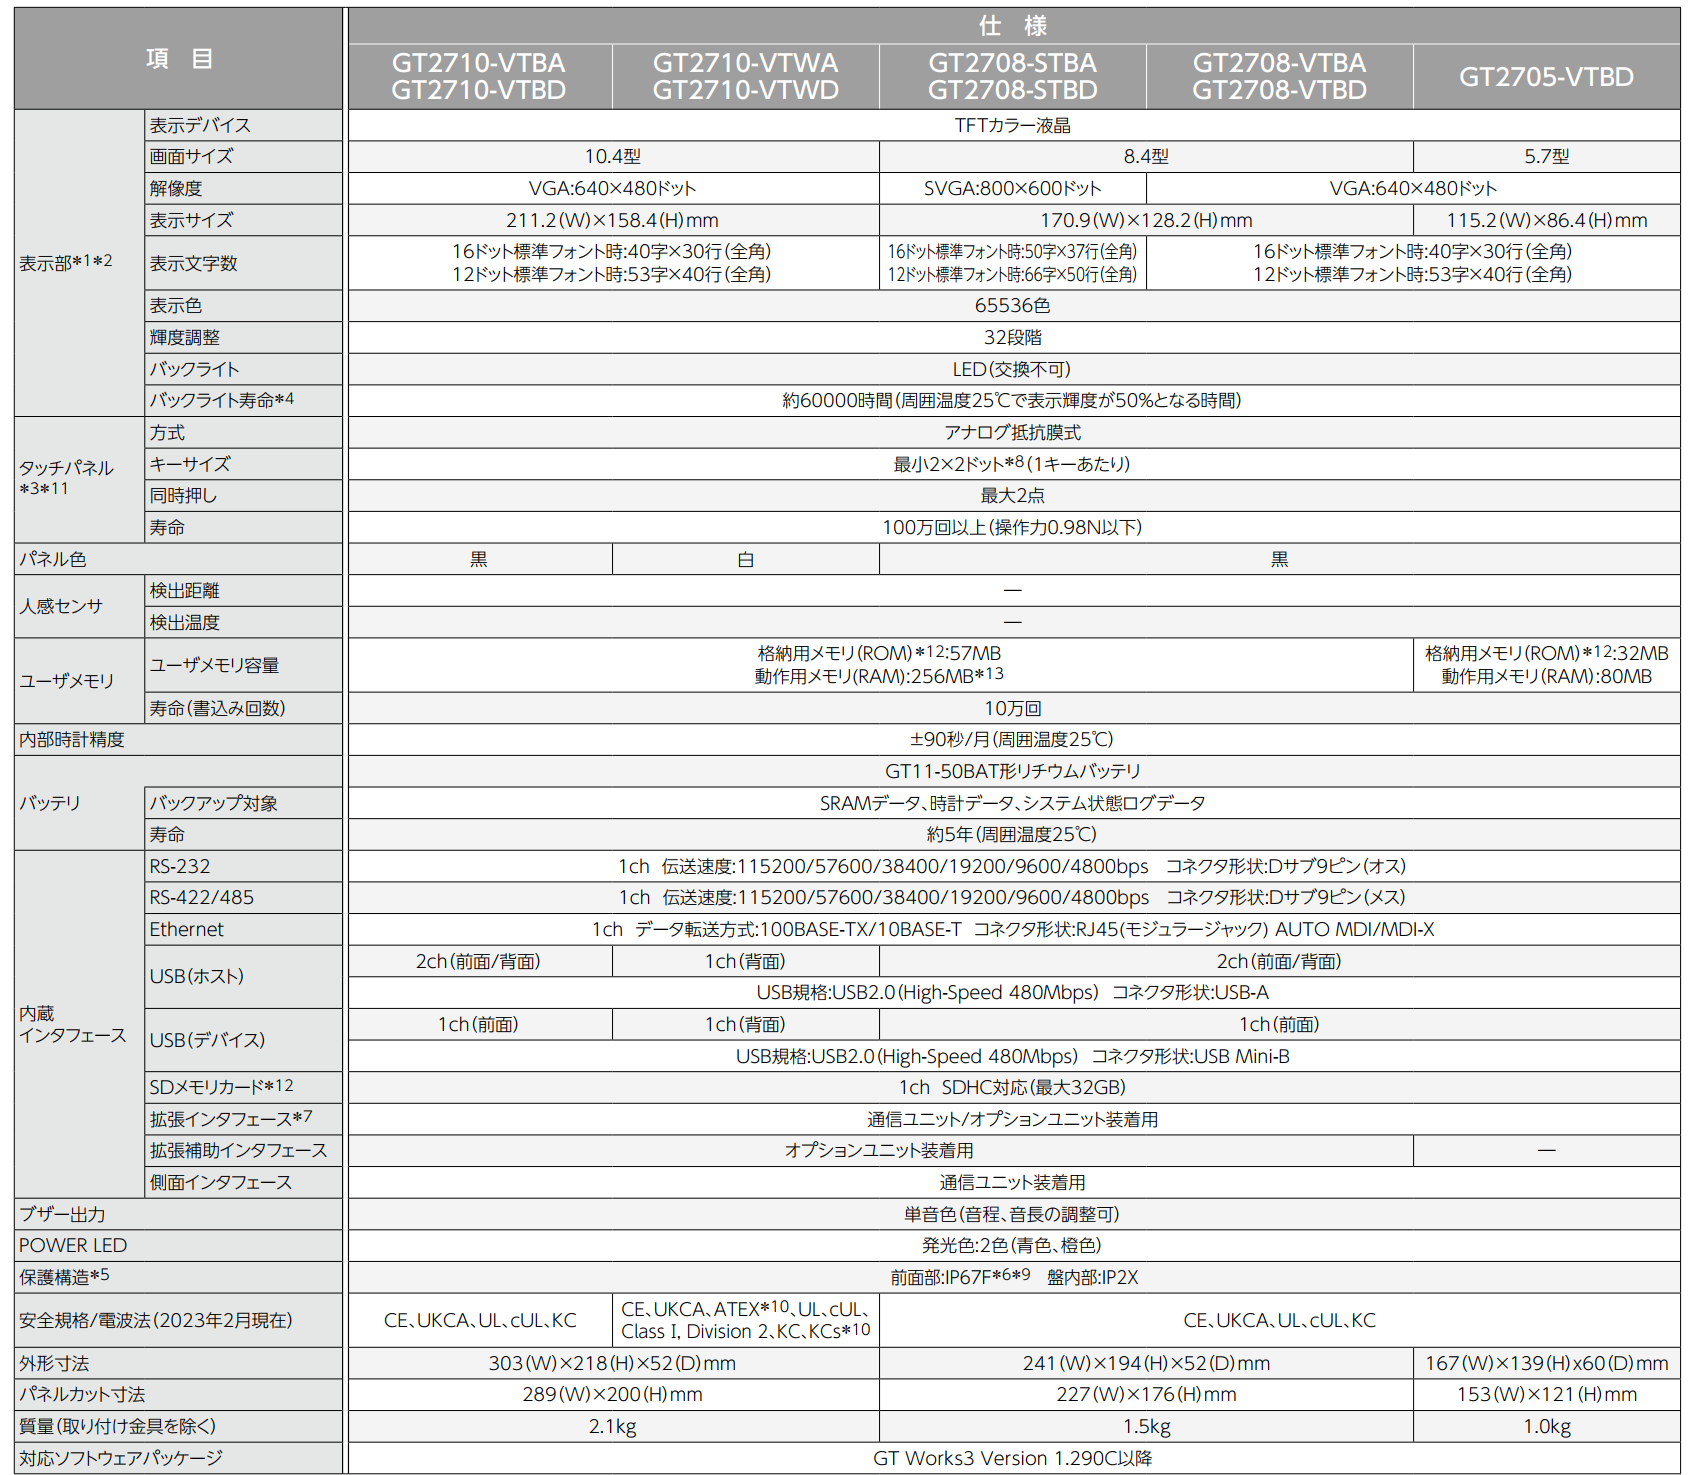Screen dimensions: 1700x1475
Task: Click the 5.7型 screen size cell
Action: tap(1547, 157)
